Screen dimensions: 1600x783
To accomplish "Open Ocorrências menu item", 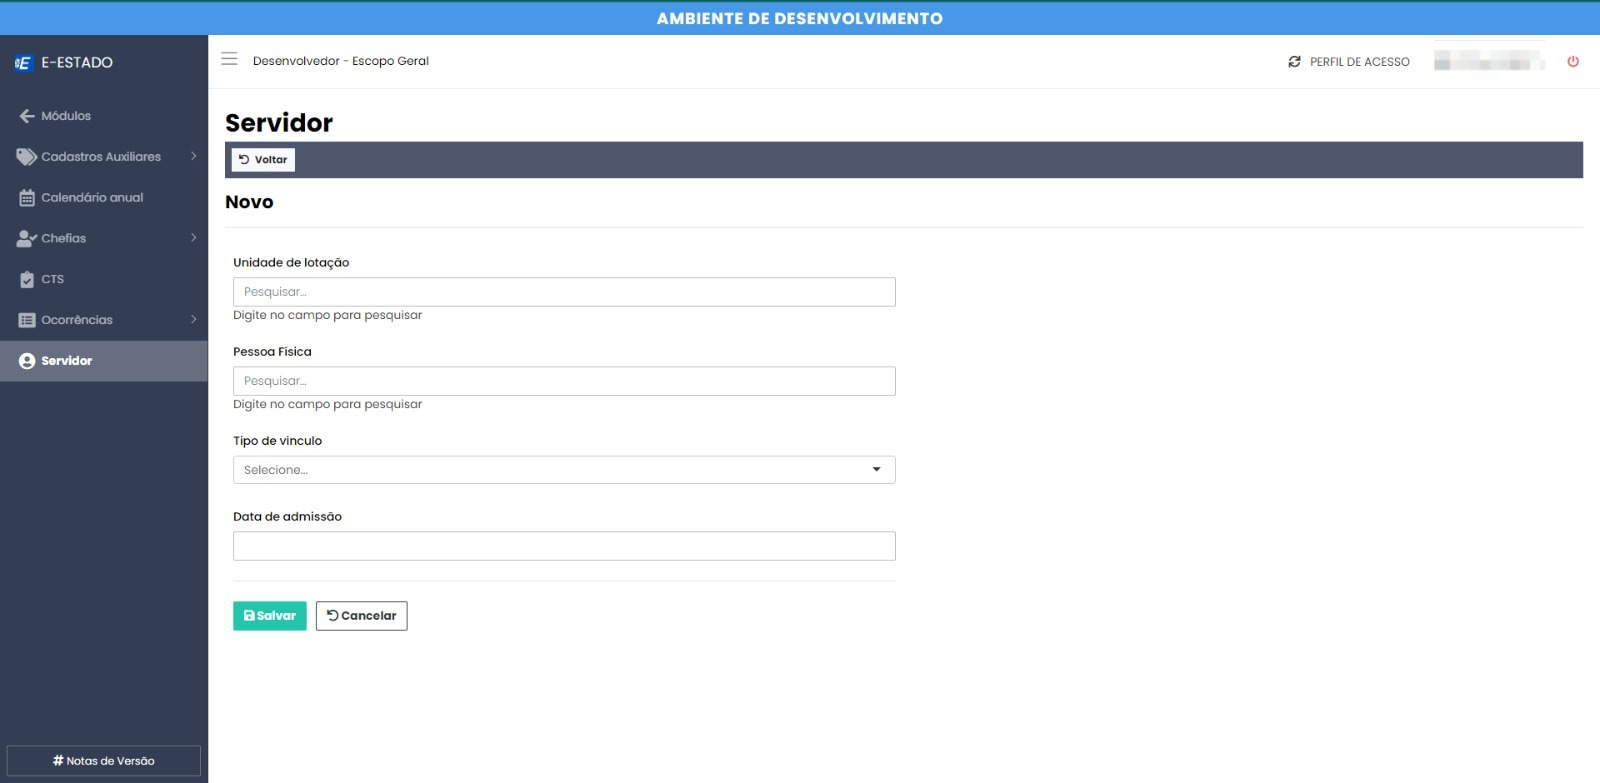I will [x=104, y=320].
